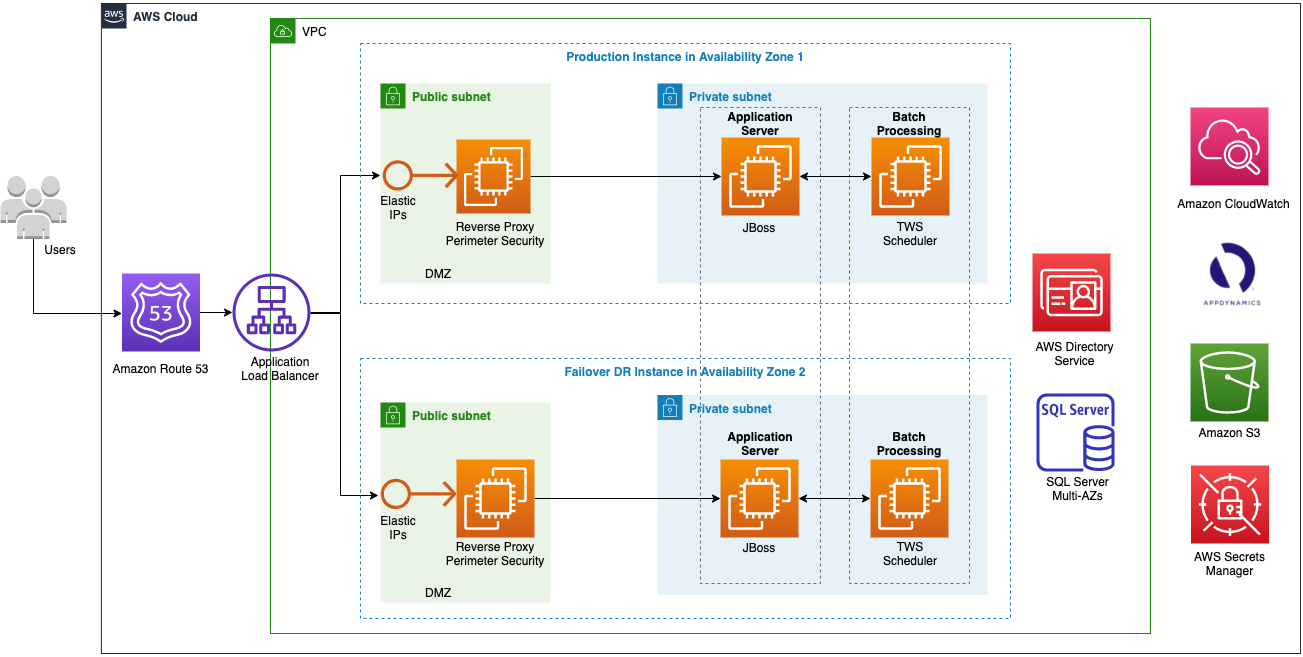Image resolution: width=1303 pixels, height=657 pixels.
Task: Click 'AWS Secrets Manager' caption
Action: (x=1229, y=564)
